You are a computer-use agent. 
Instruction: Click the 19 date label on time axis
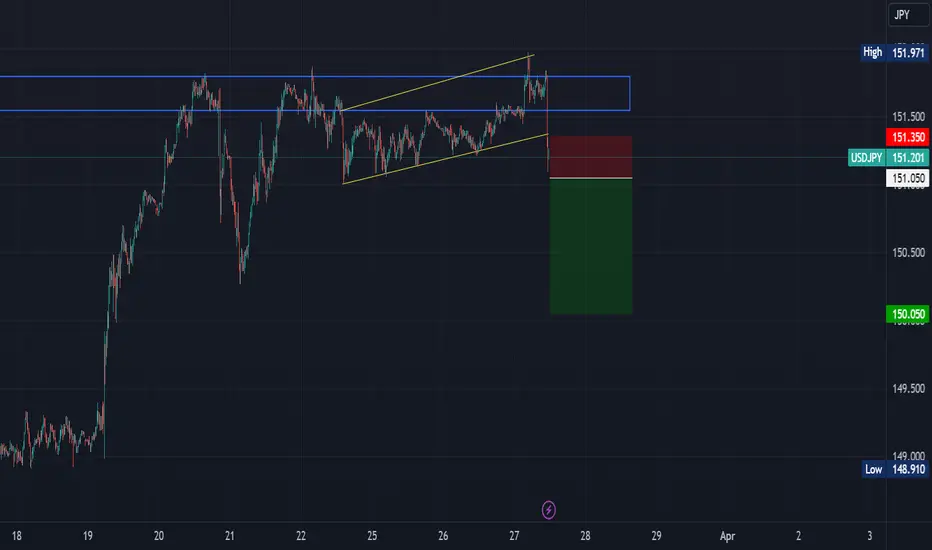click(x=87, y=536)
